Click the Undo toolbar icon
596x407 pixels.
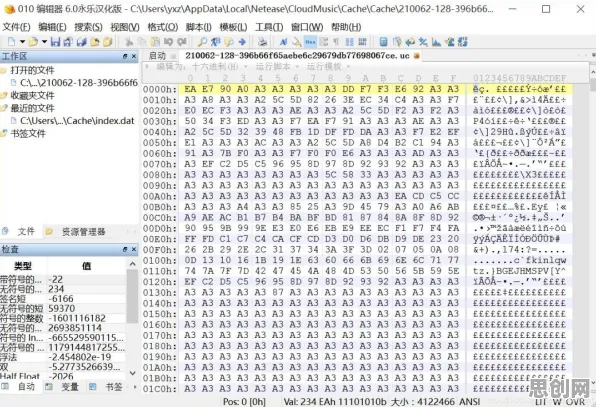pyautogui.click(x=168, y=42)
